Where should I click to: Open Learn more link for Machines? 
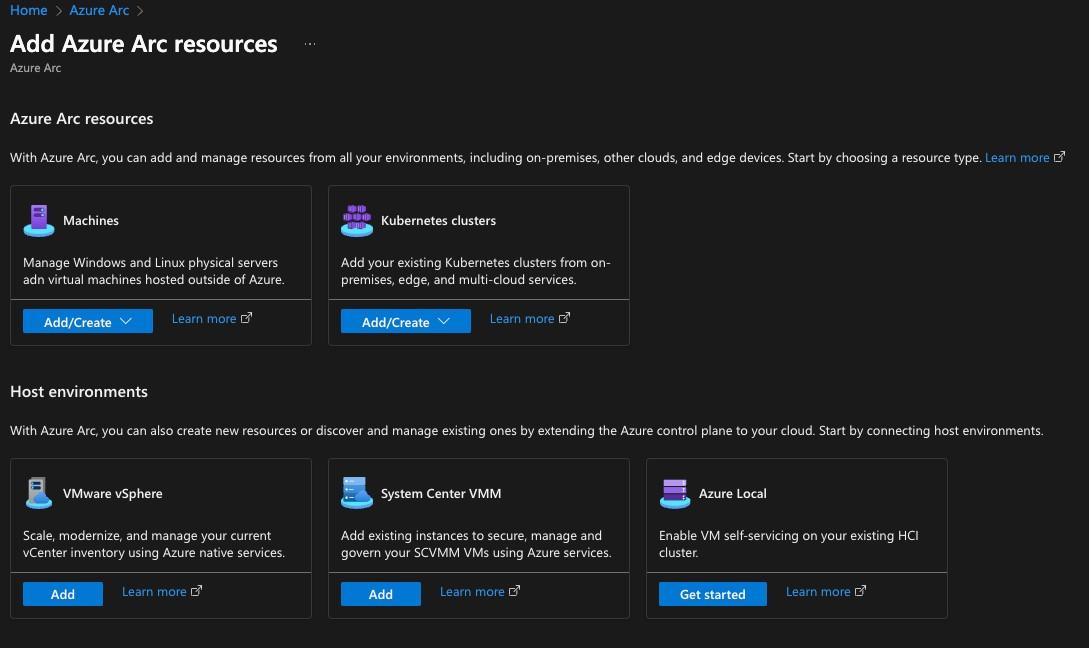tap(204, 319)
